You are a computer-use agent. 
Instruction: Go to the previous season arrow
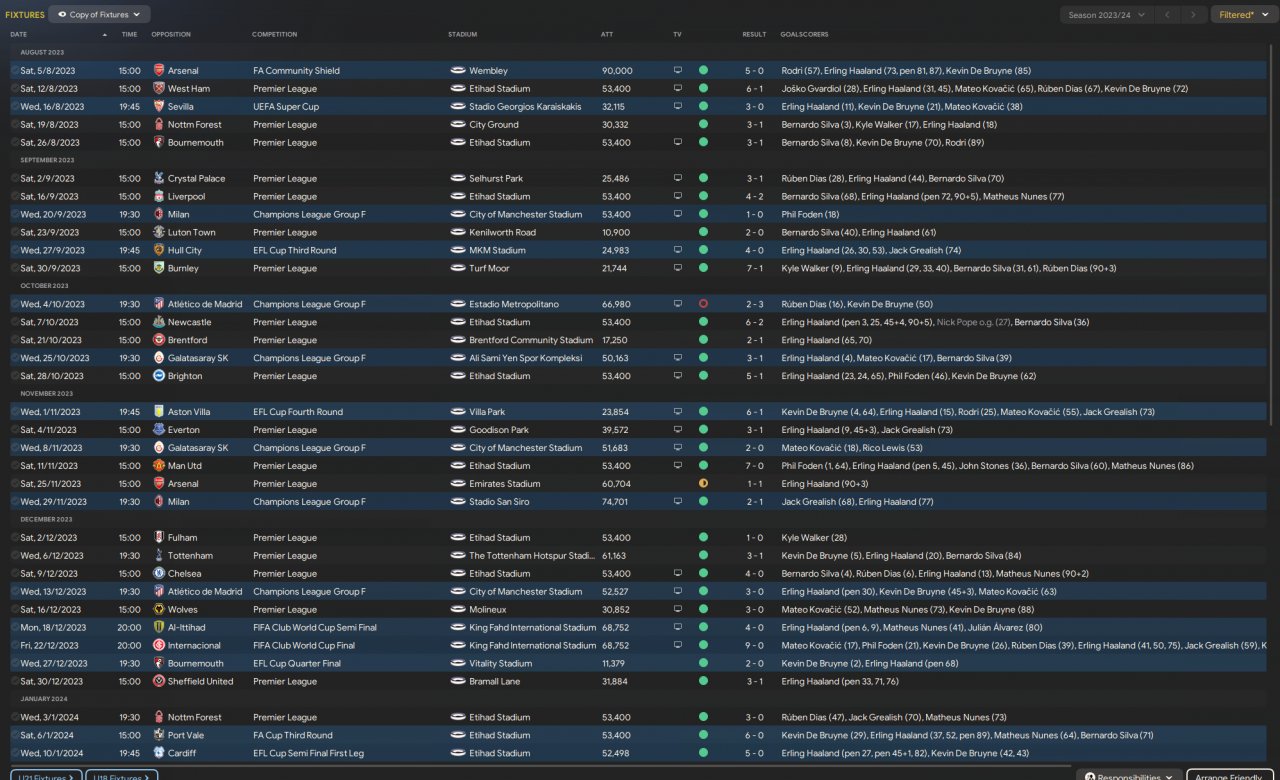tap(1167, 15)
